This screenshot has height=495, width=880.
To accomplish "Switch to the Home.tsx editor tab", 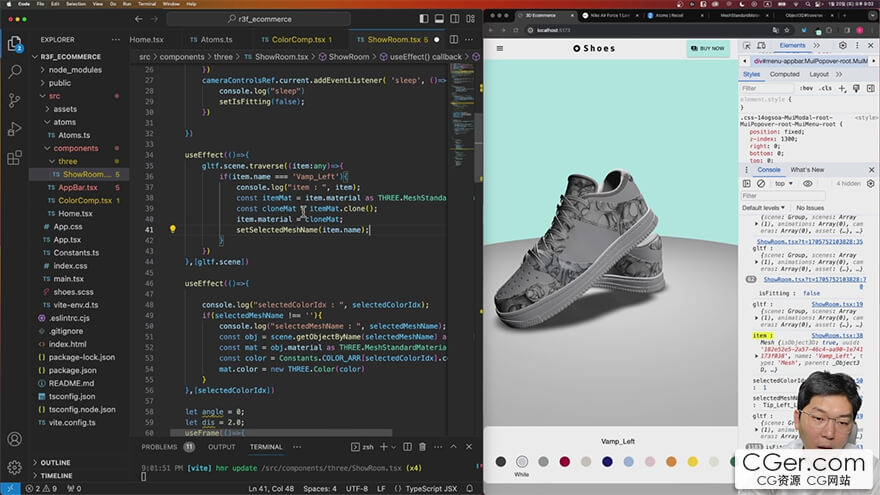I will point(146,39).
